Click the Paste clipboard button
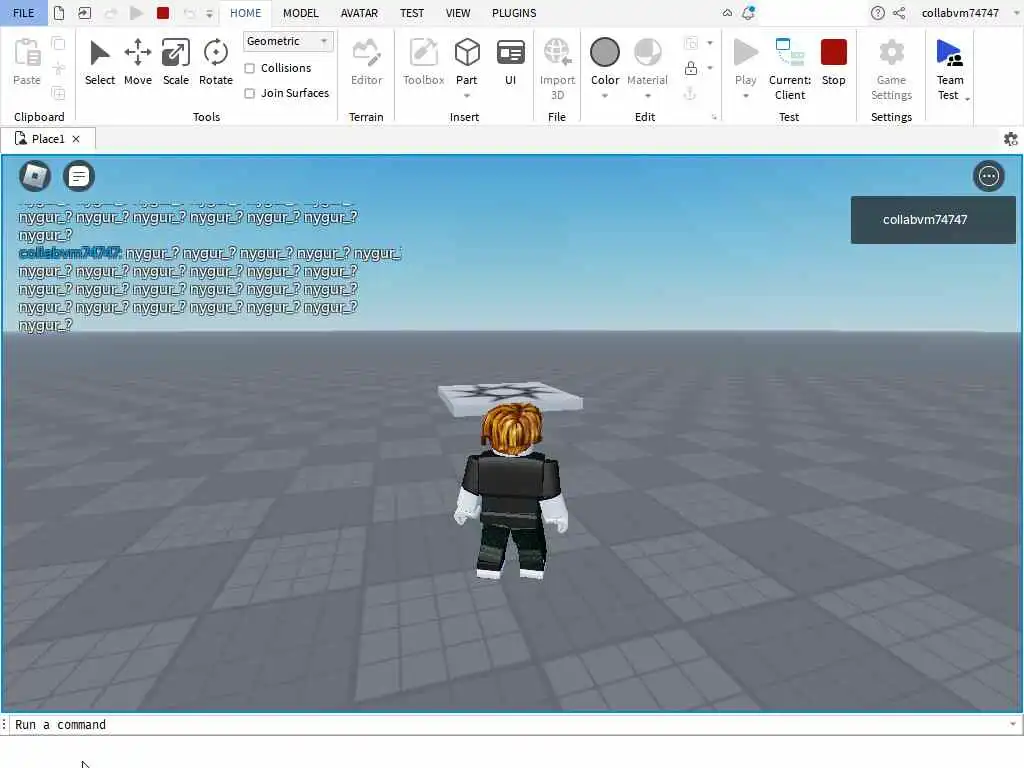 pyautogui.click(x=27, y=62)
